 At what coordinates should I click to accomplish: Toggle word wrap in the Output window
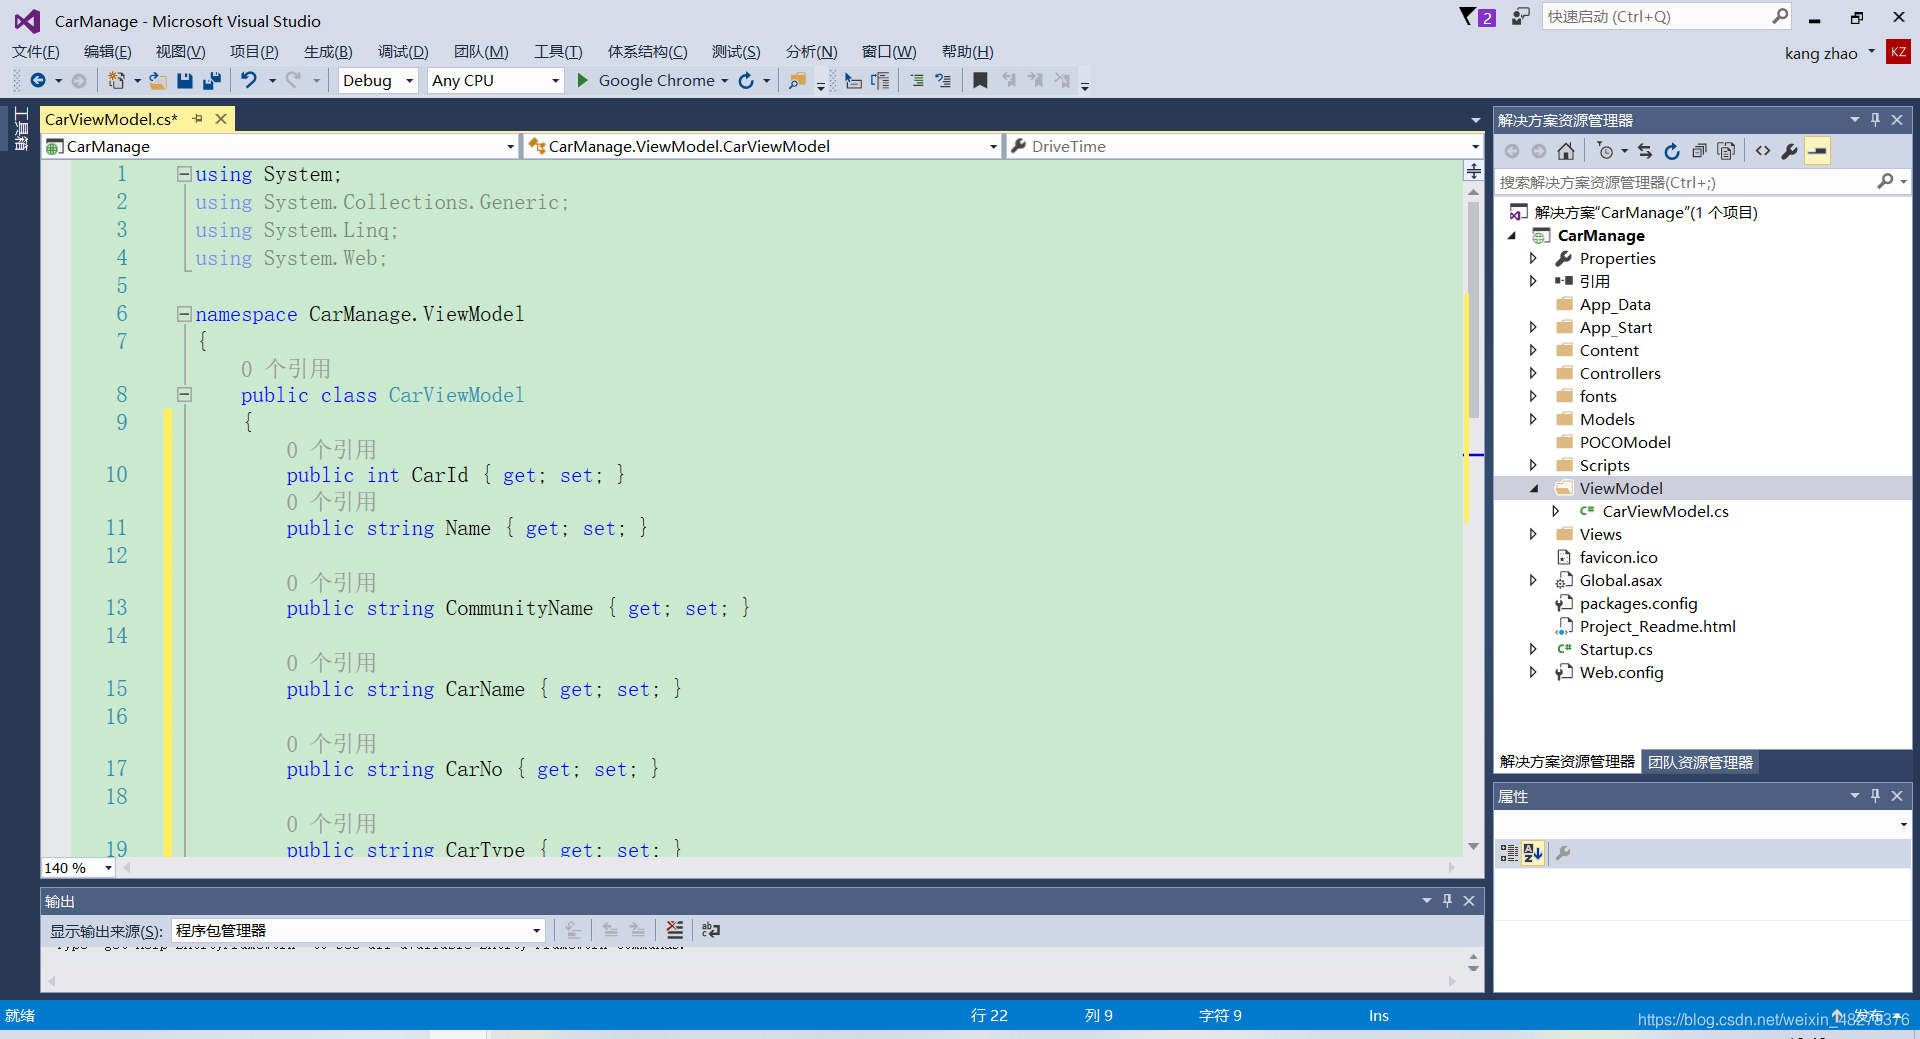tap(710, 930)
